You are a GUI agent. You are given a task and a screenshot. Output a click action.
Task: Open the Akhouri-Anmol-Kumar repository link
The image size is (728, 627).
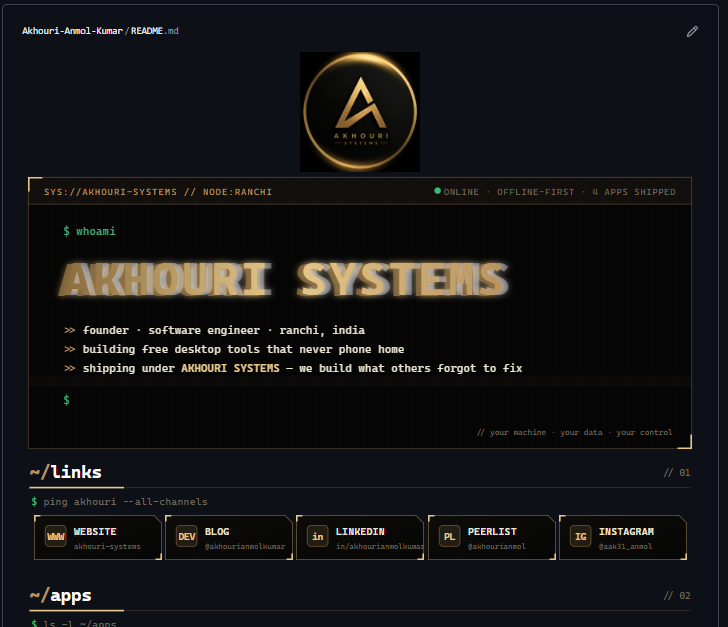tap(72, 31)
